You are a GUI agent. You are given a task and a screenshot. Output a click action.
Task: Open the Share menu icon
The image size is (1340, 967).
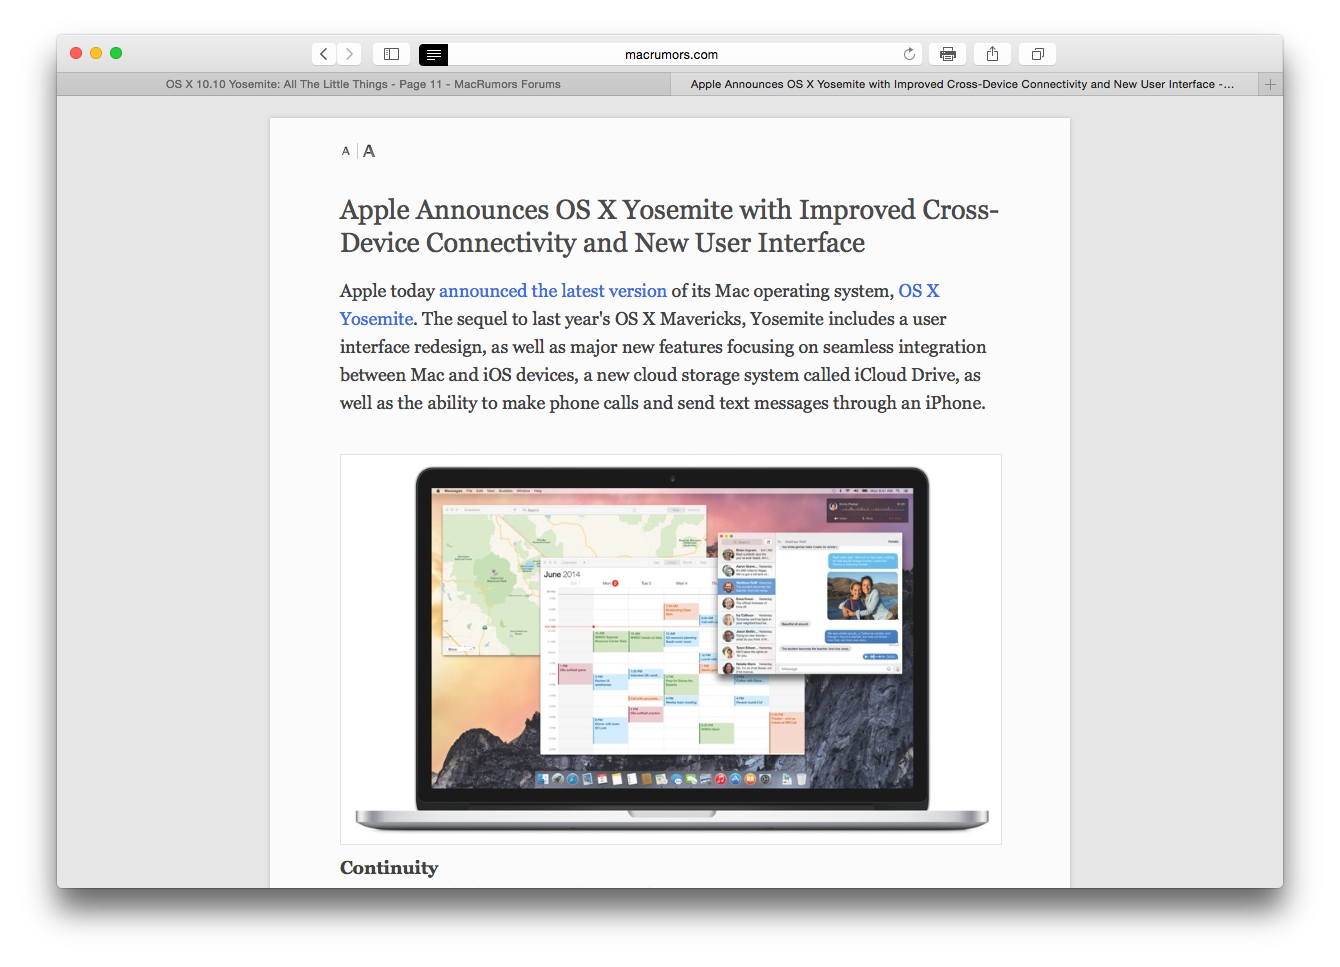[x=992, y=54]
